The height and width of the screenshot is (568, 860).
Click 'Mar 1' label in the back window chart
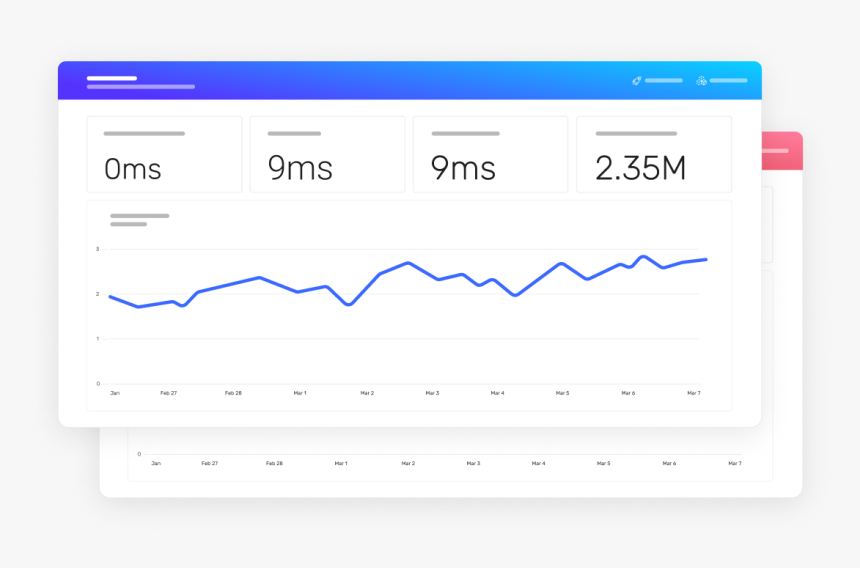click(x=341, y=463)
